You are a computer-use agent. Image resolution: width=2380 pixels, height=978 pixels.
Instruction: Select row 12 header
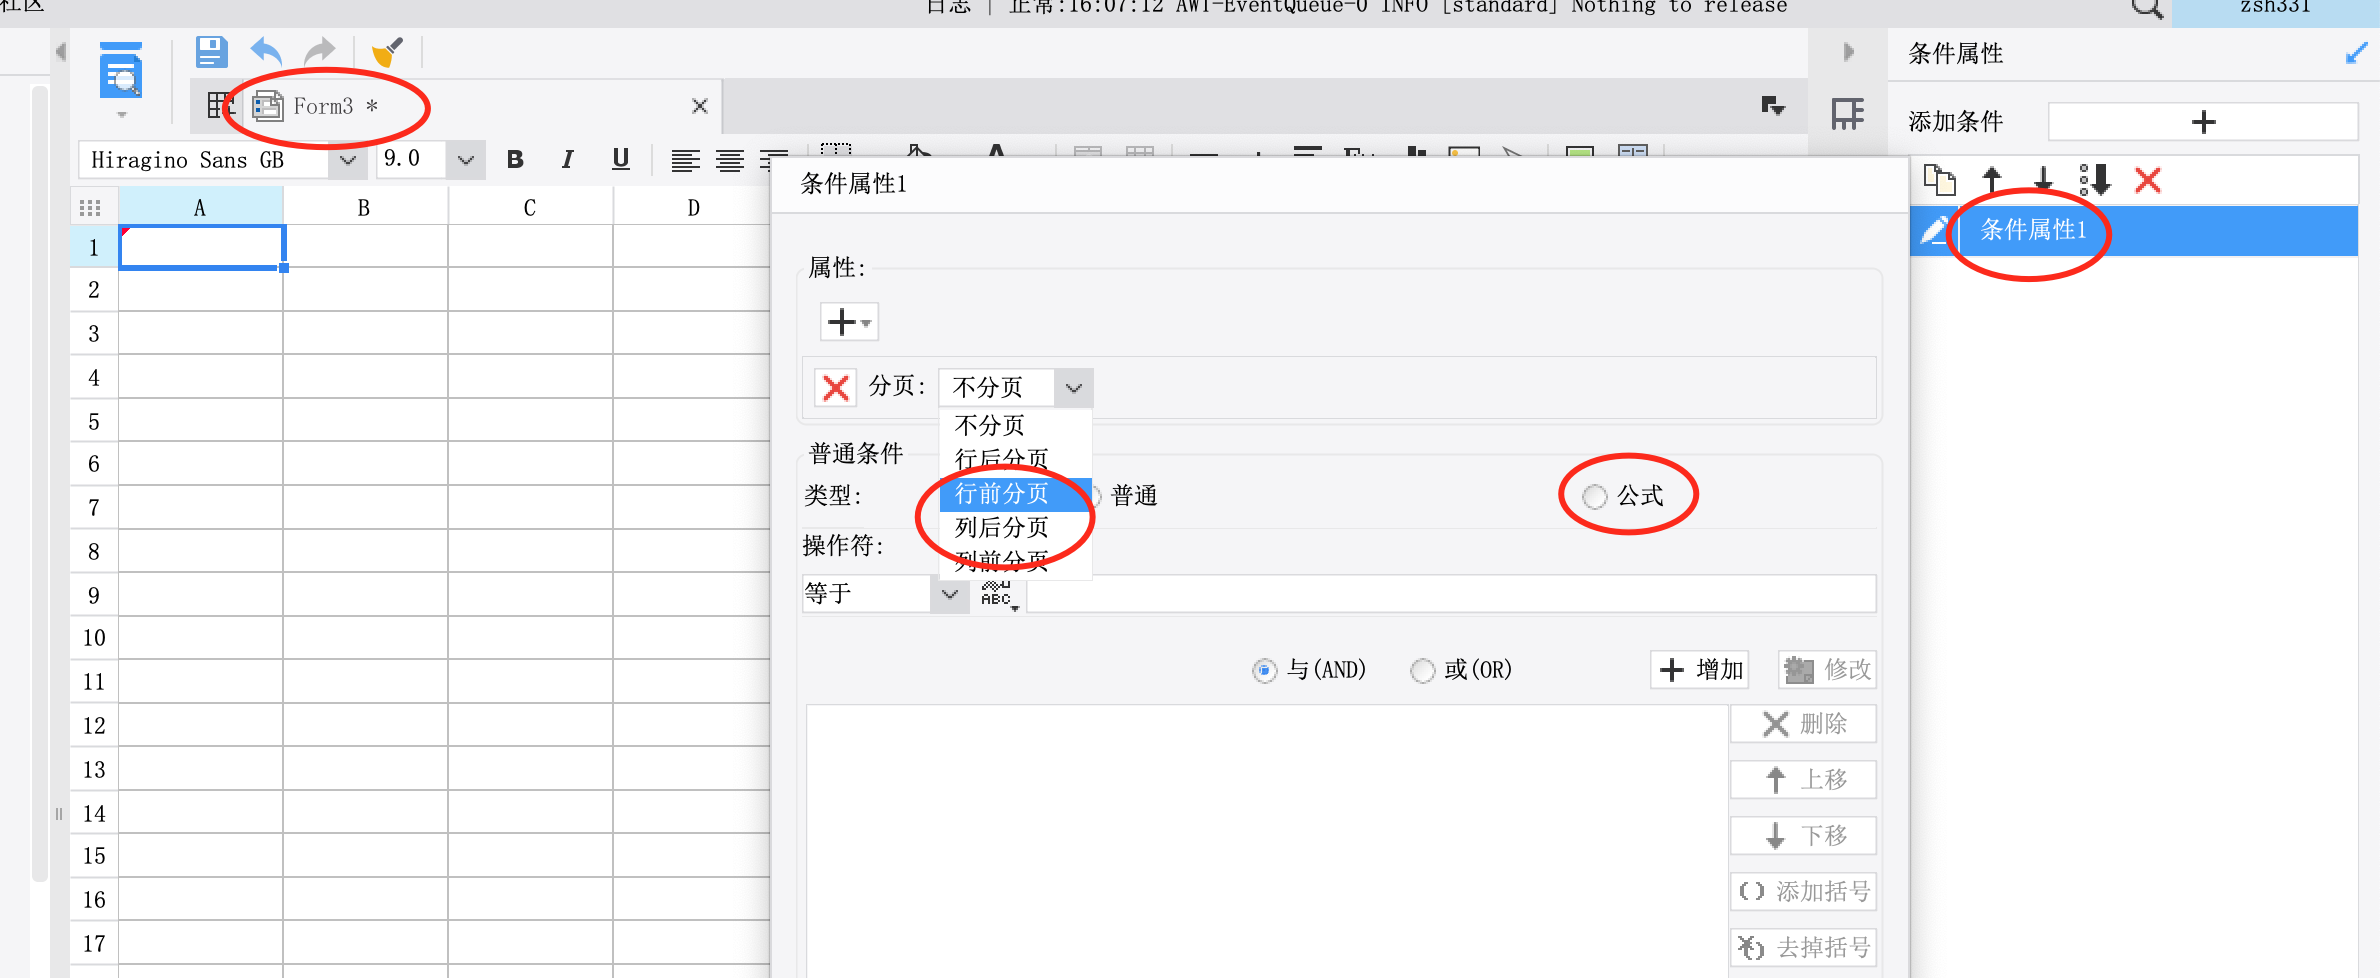click(x=94, y=725)
